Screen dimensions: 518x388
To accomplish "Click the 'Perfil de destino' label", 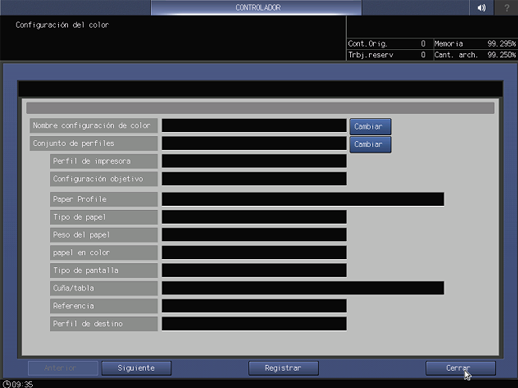I will tap(104, 324).
